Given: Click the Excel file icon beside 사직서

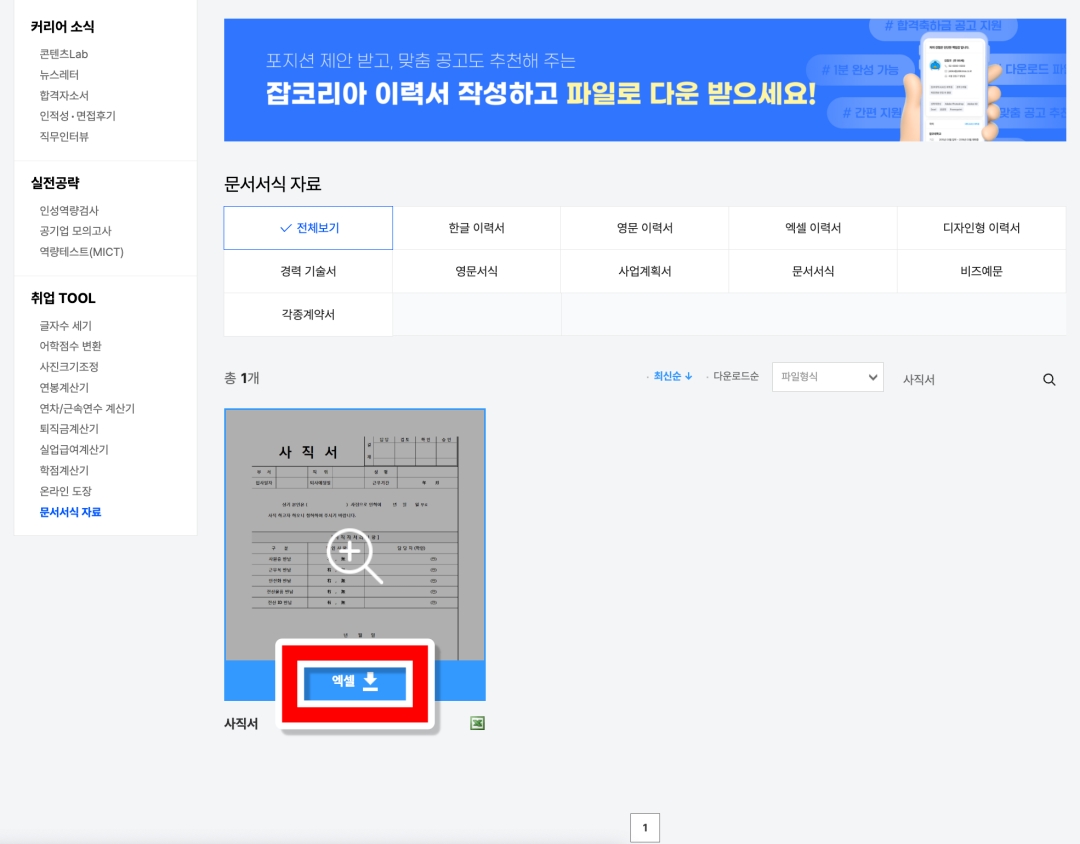Looking at the screenshot, I should [477, 723].
